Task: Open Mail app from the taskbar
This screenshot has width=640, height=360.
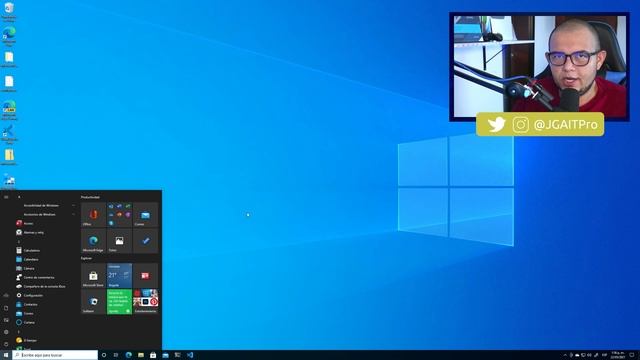Action: [165, 355]
